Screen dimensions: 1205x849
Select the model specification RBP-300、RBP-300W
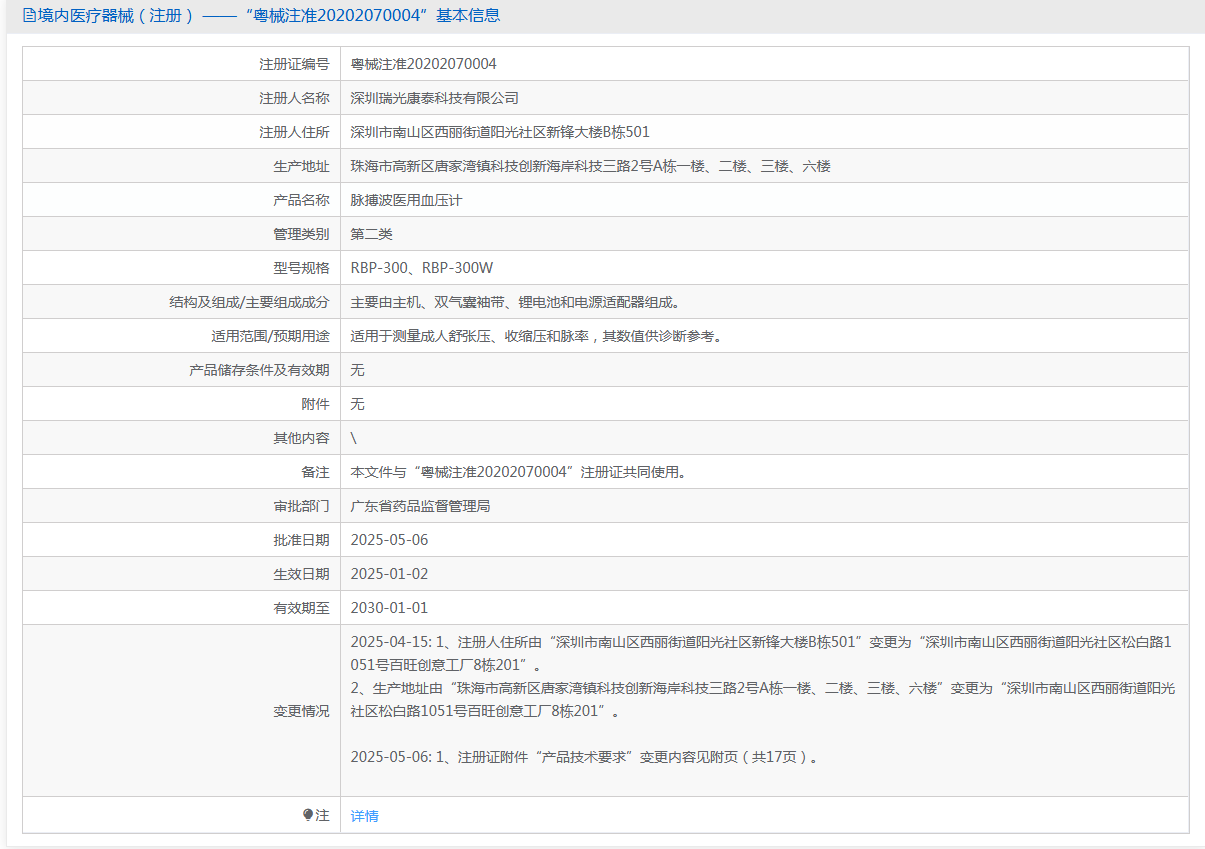(422, 268)
